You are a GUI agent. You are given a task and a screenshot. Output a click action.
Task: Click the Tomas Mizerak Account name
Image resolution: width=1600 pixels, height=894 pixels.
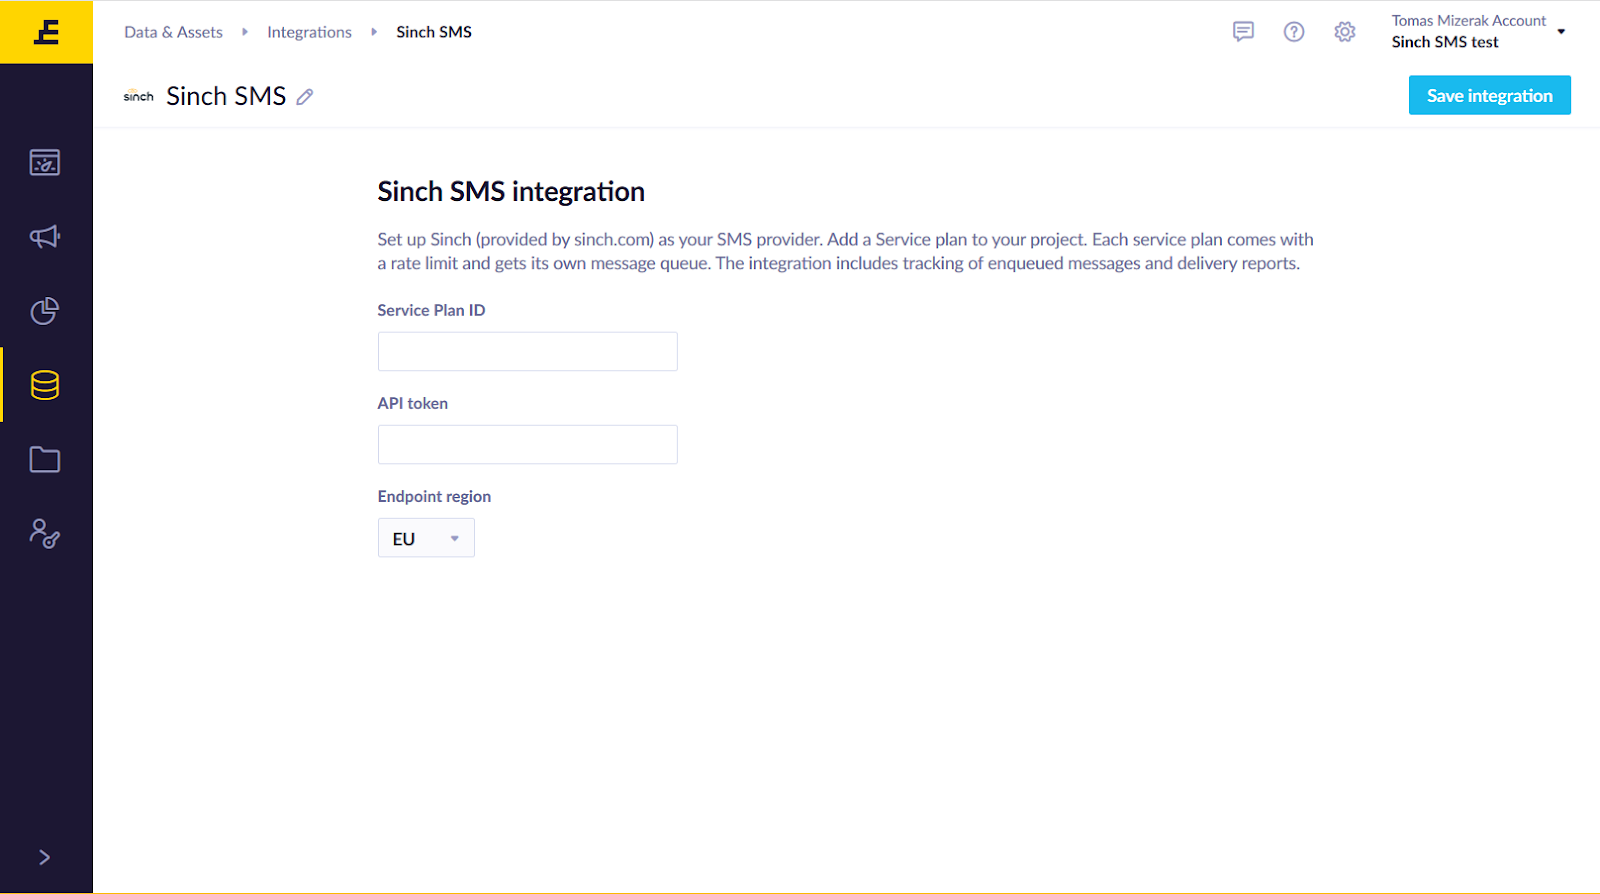click(1468, 21)
